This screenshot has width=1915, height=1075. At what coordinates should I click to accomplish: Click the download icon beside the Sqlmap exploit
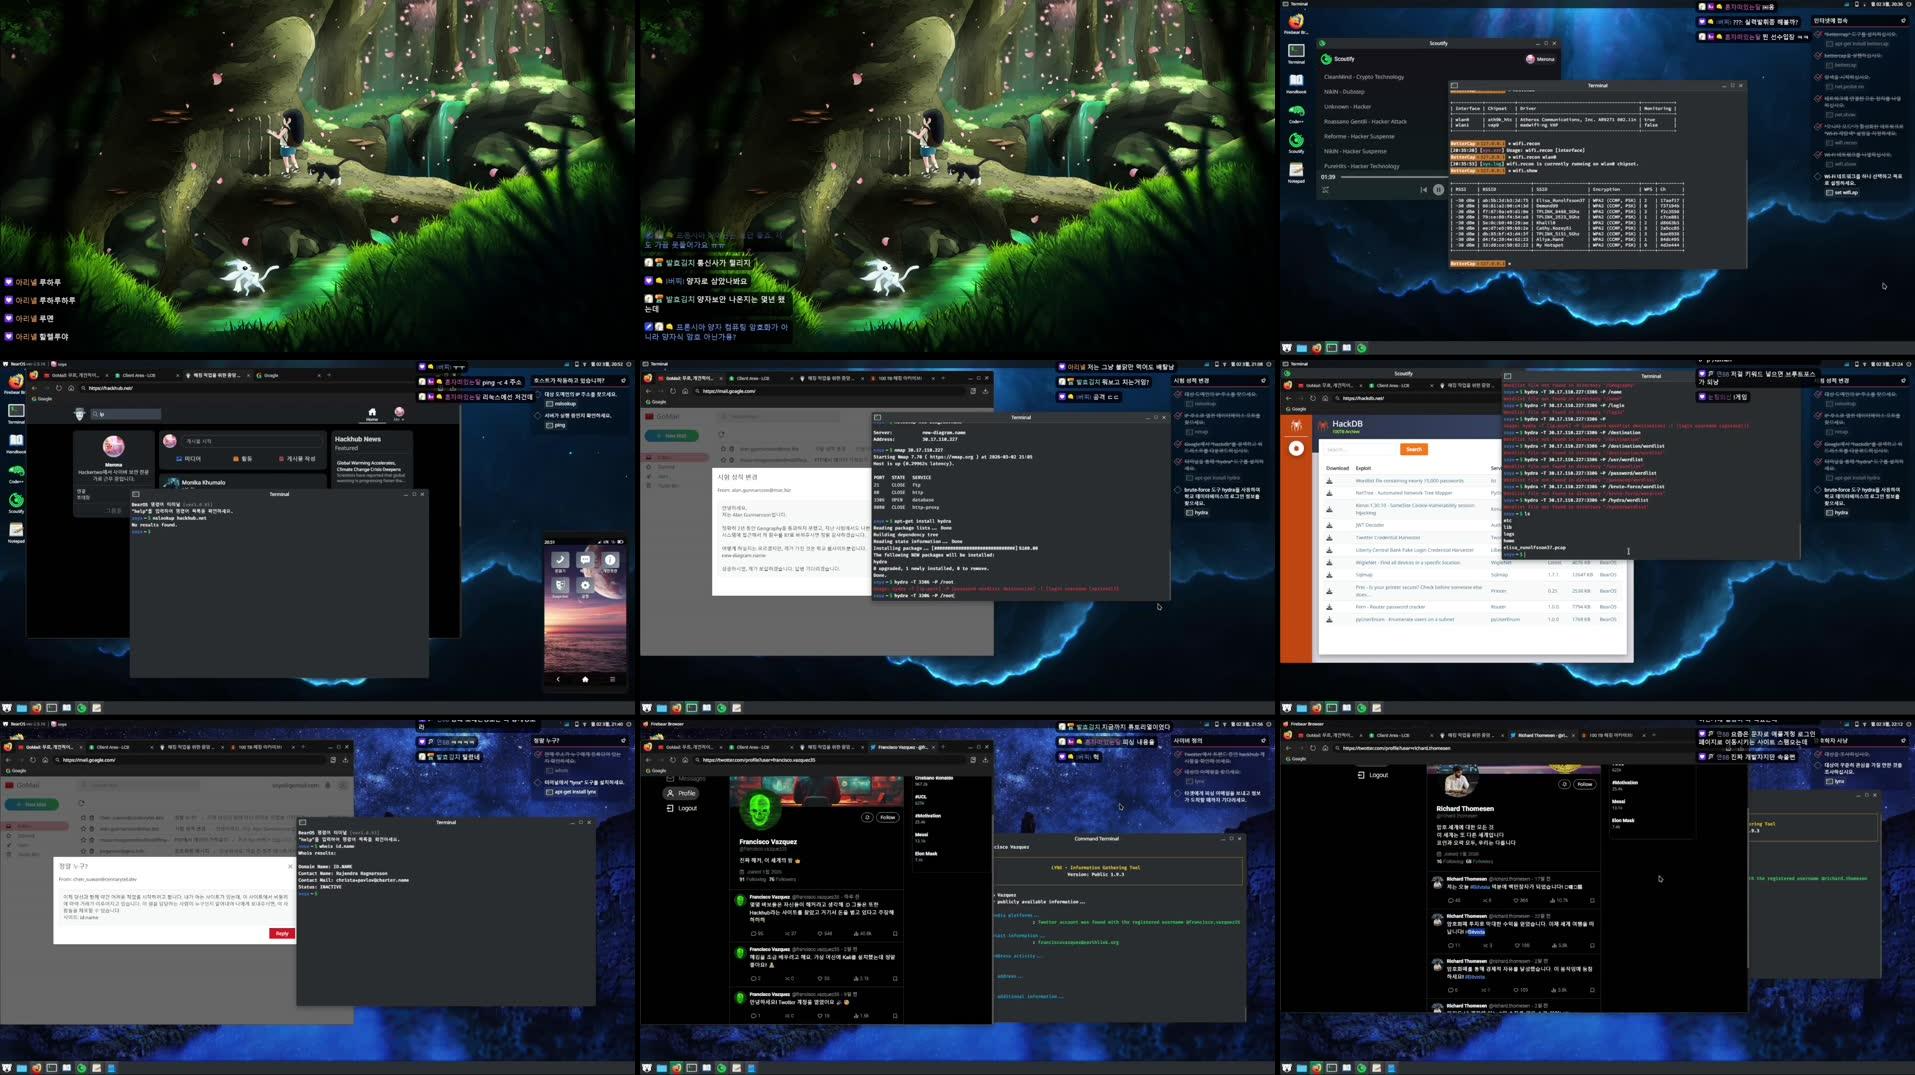coord(1329,575)
